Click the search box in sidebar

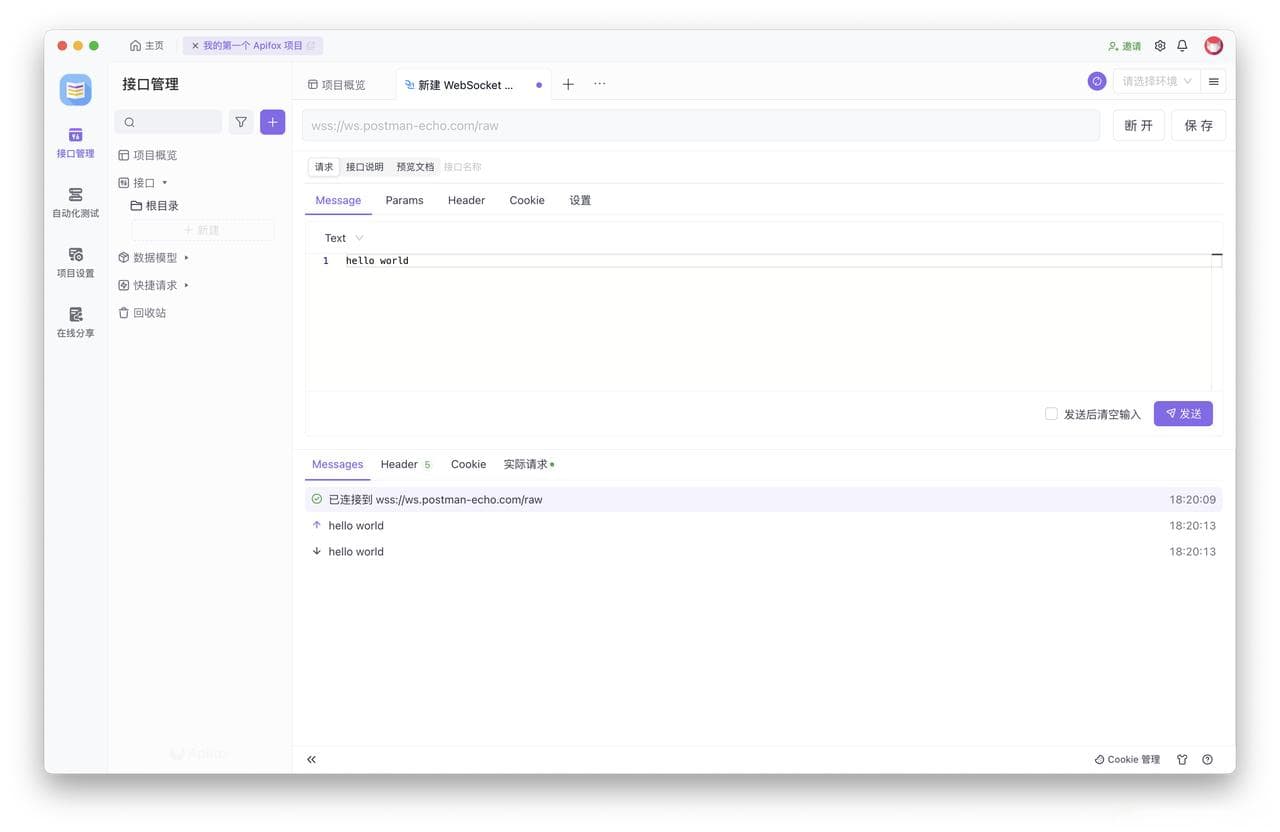pos(168,122)
